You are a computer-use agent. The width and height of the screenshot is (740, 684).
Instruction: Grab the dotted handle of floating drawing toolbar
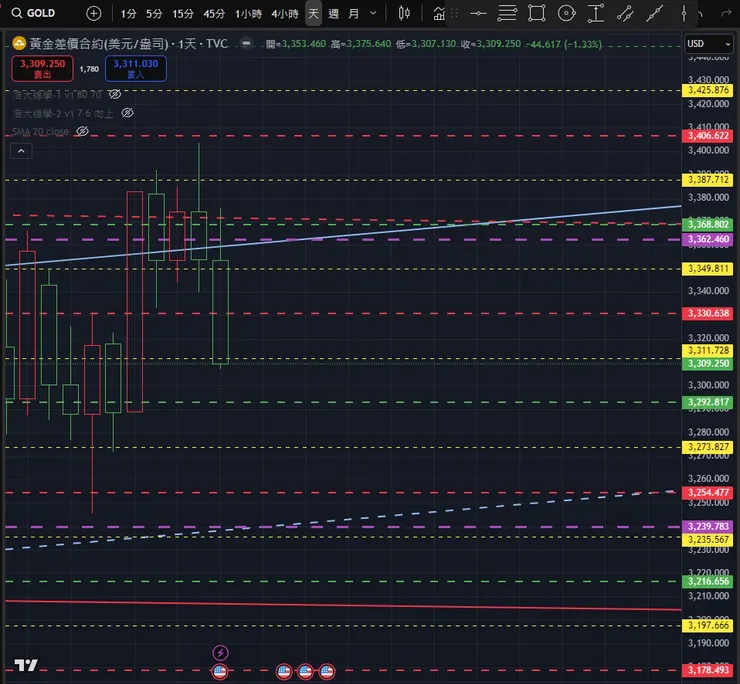click(x=454, y=14)
